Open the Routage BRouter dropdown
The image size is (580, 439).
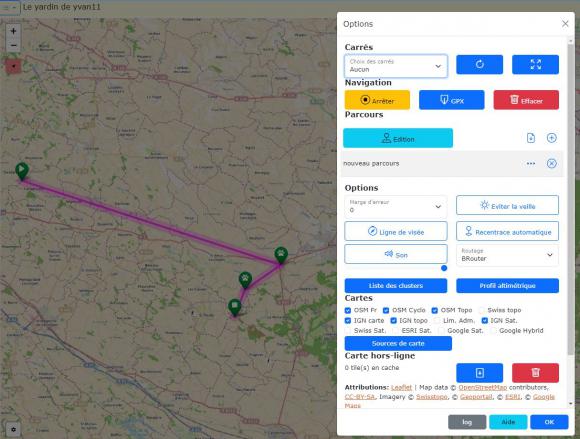pos(507,255)
